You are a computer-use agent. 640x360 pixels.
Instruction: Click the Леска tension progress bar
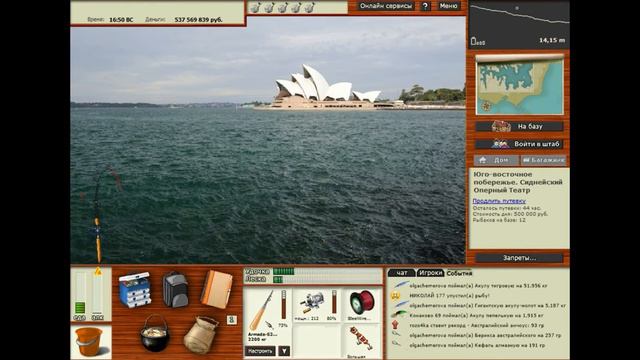pos(327,280)
